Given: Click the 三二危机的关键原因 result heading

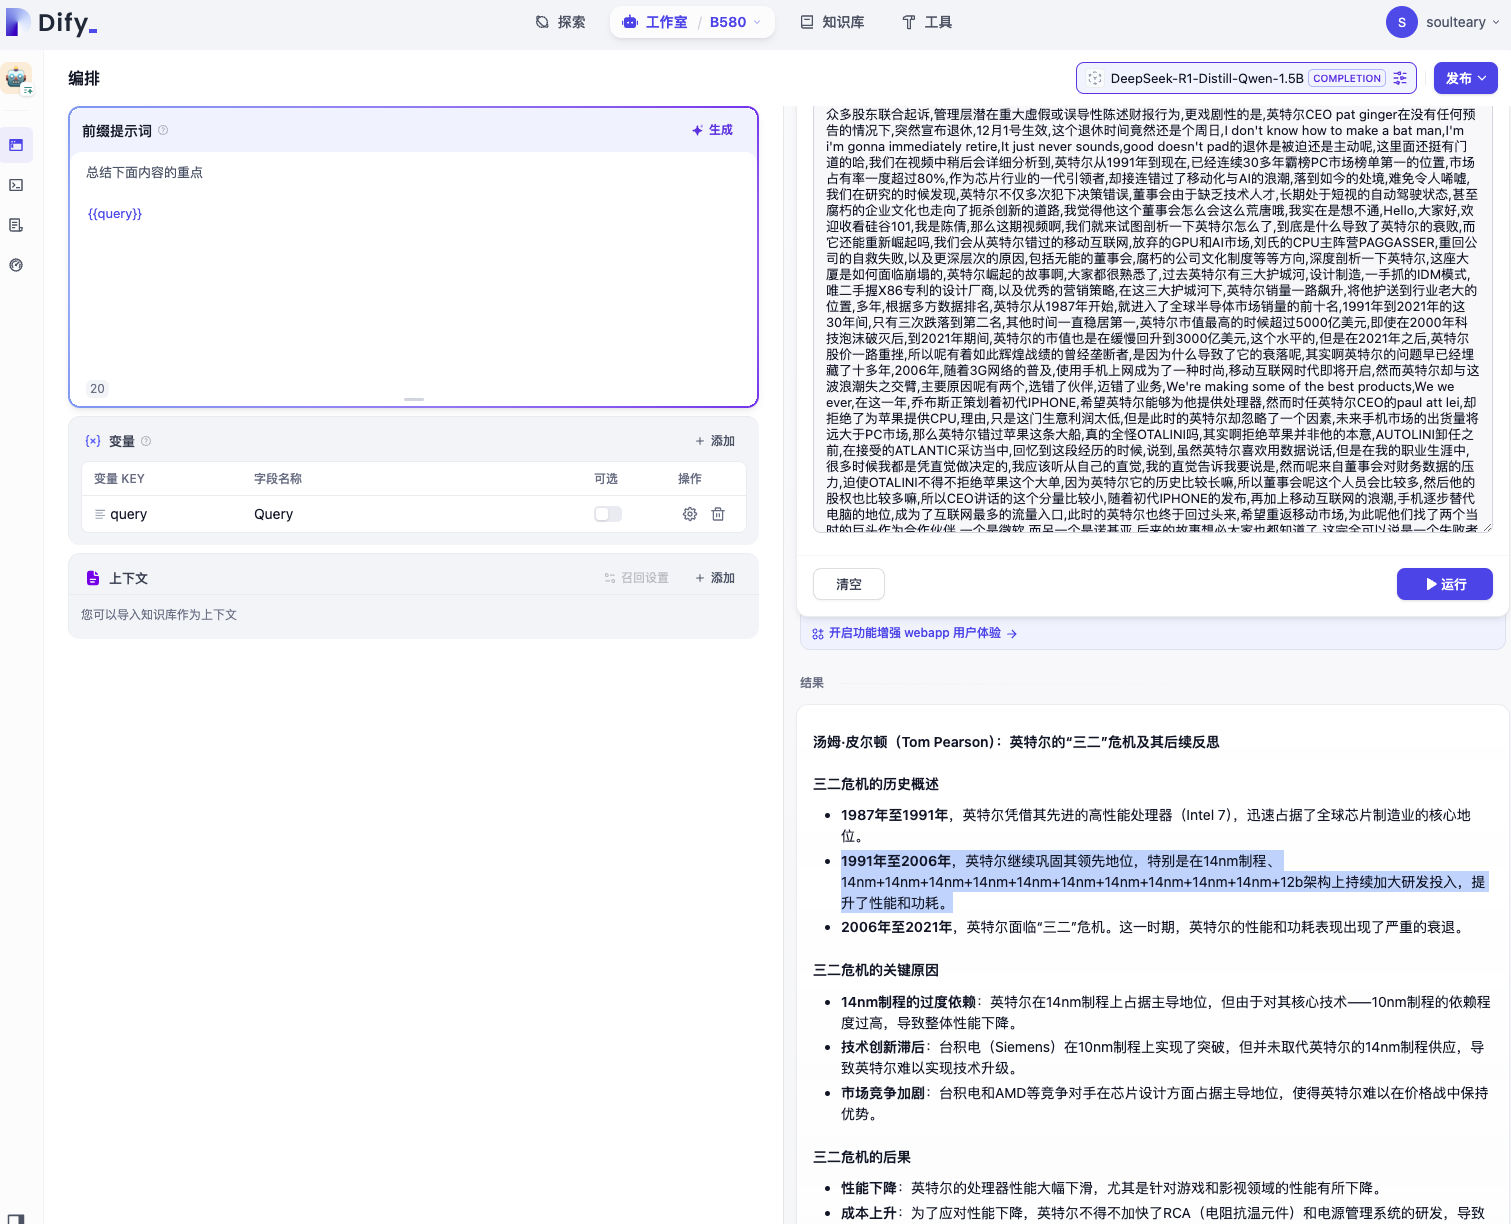Looking at the screenshot, I should coord(876,970).
